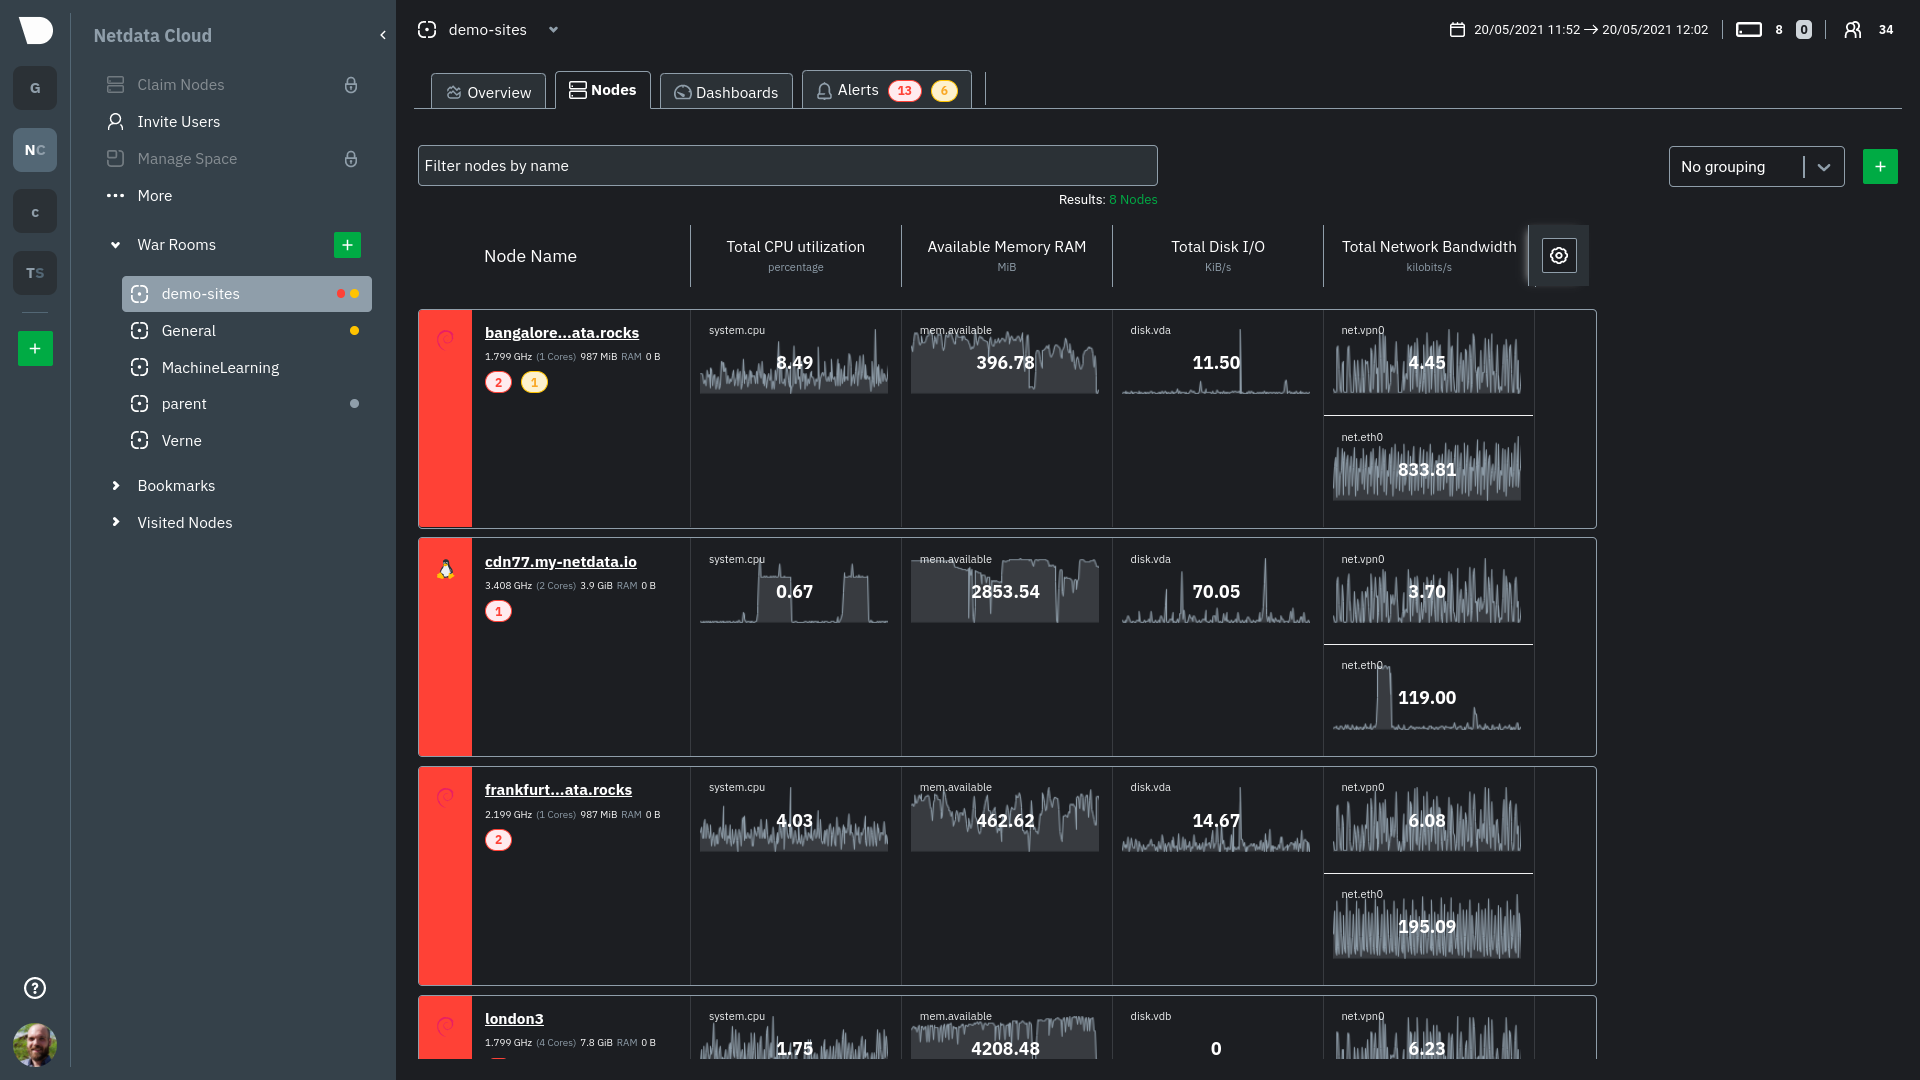Click the Claim Nodes lock icon
The height and width of the screenshot is (1080, 1920).
coord(351,85)
